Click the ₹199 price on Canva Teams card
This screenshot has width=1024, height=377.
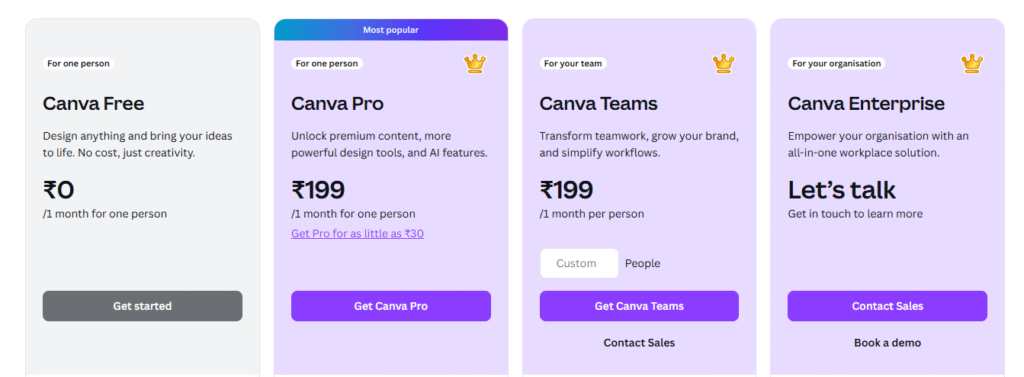point(566,189)
